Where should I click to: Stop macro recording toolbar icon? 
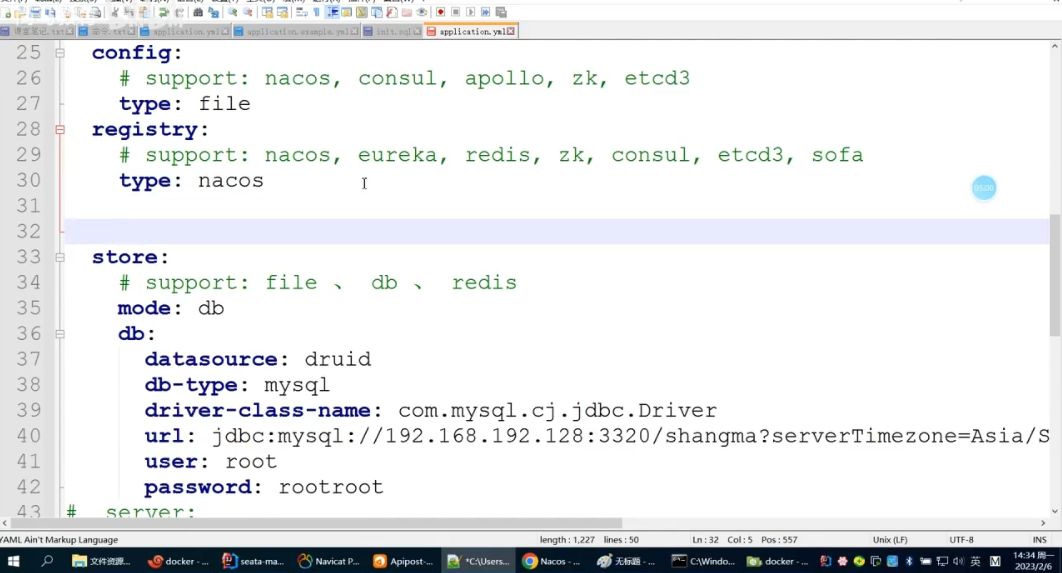point(455,12)
